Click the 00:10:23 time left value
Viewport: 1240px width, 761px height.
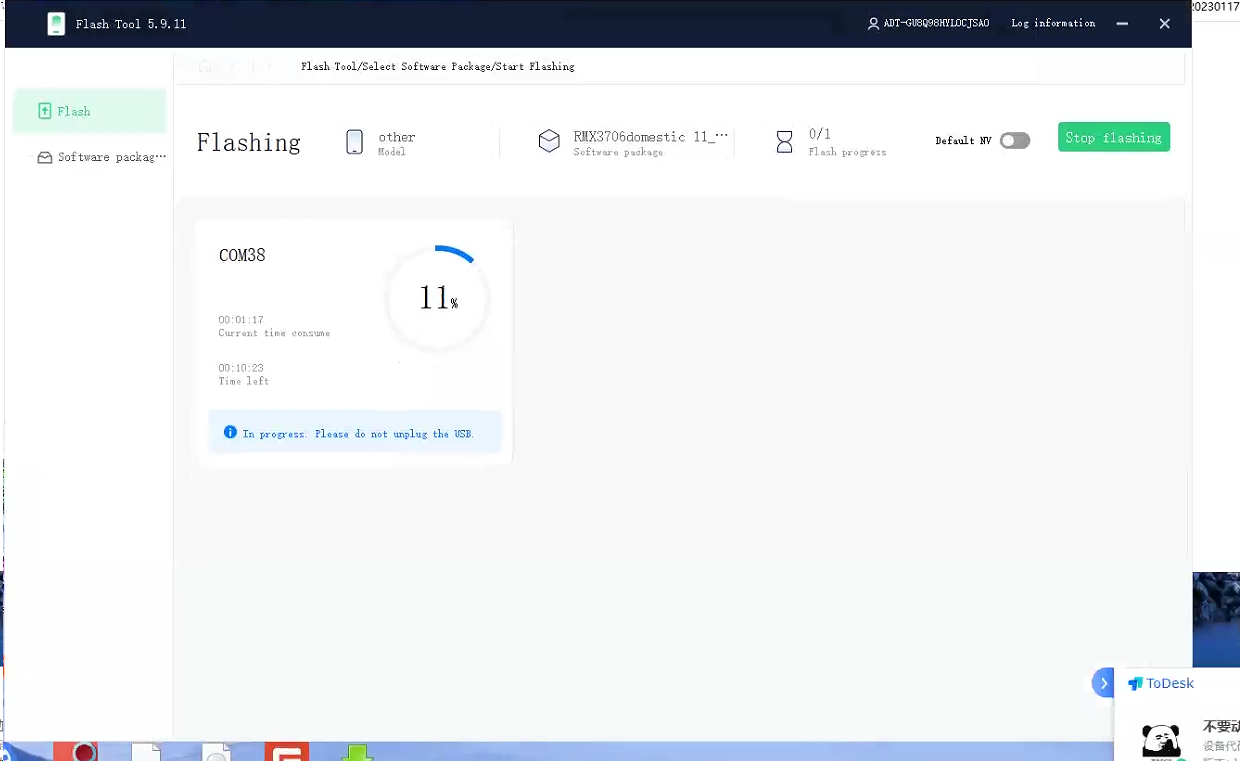click(x=241, y=368)
